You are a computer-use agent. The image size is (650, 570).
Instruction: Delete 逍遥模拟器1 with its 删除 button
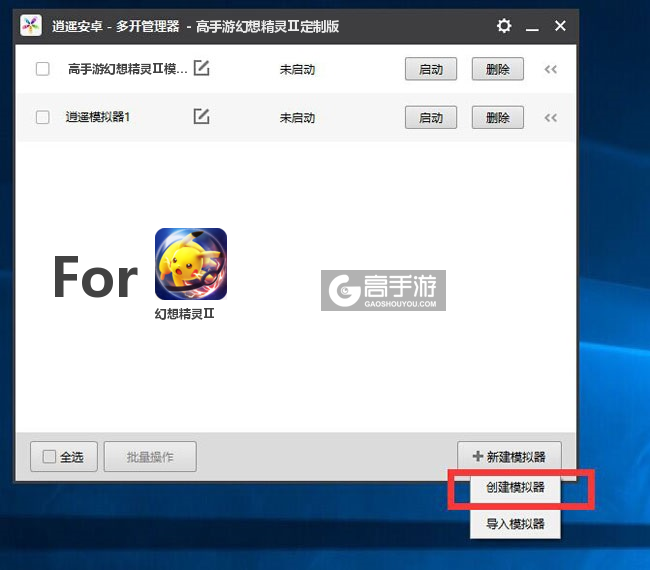tap(497, 118)
